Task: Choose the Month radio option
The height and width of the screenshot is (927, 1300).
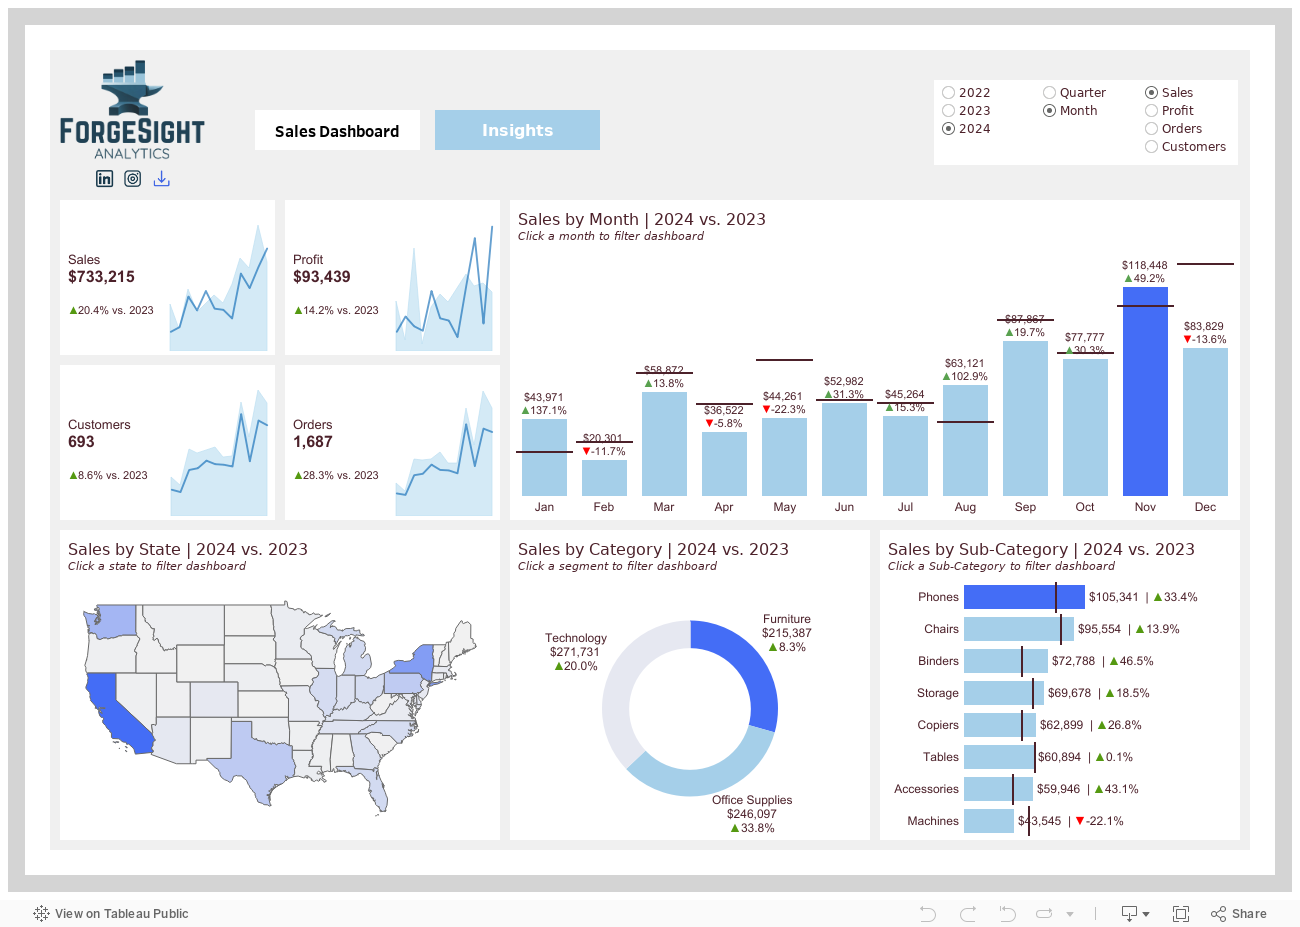Action: click(x=1050, y=111)
